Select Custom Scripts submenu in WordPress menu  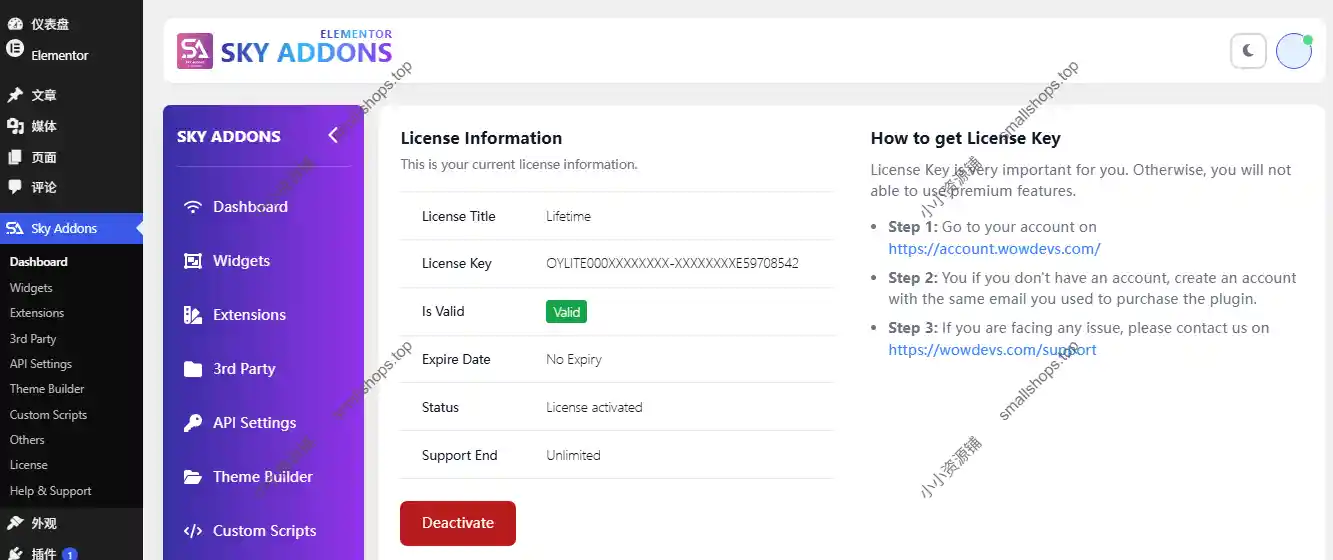(48, 415)
